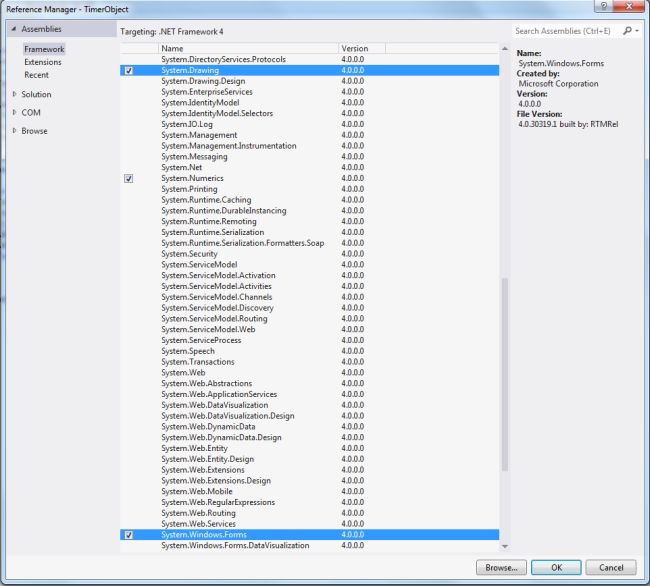Click the scroll up arrow of list

pyautogui.click(x=504, y=49)
